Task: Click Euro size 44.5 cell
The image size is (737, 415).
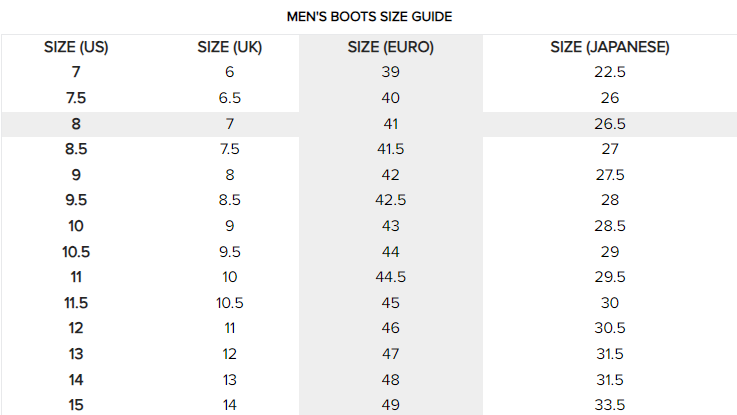Action: [390, 277]
